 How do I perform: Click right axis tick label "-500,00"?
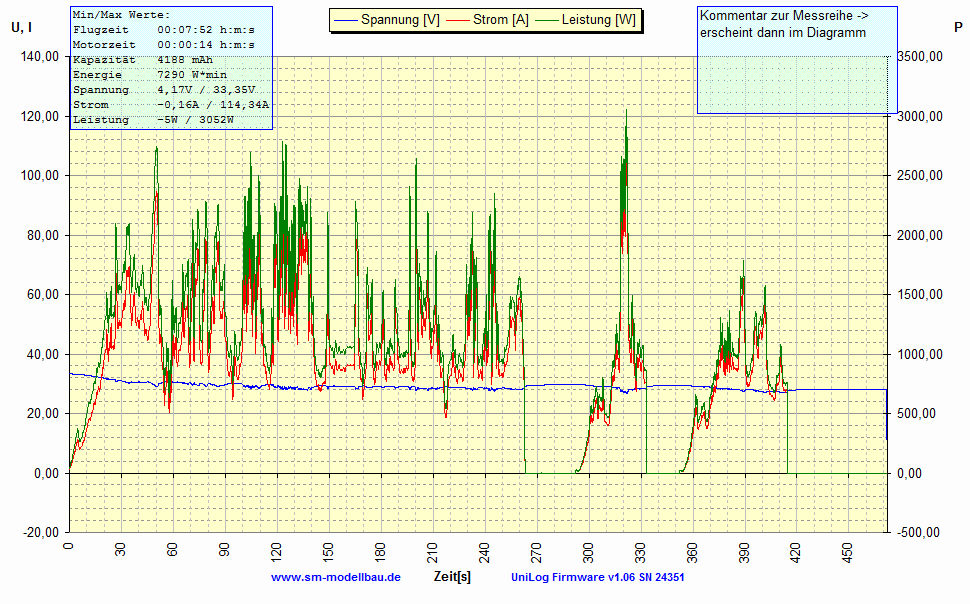[918, 533]
